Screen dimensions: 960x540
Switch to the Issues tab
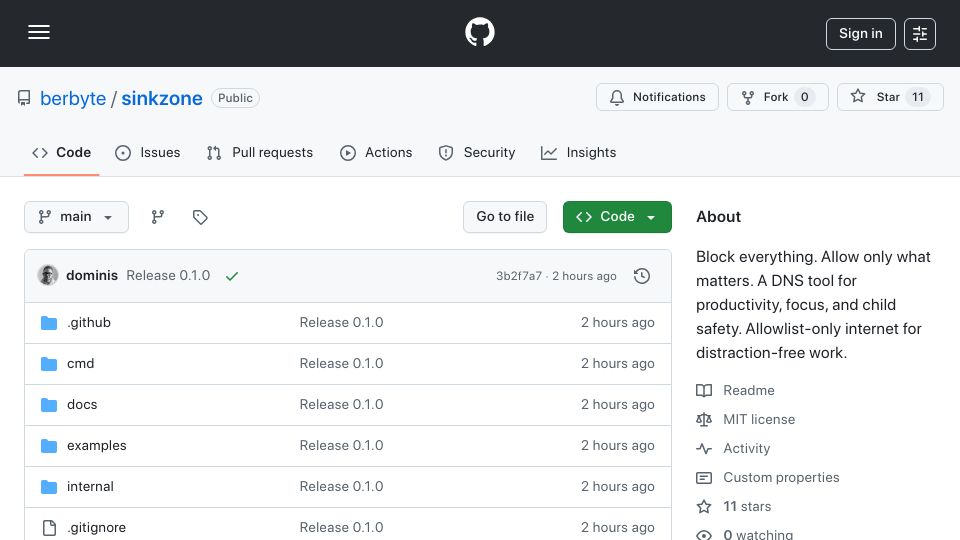click(148, 152)
